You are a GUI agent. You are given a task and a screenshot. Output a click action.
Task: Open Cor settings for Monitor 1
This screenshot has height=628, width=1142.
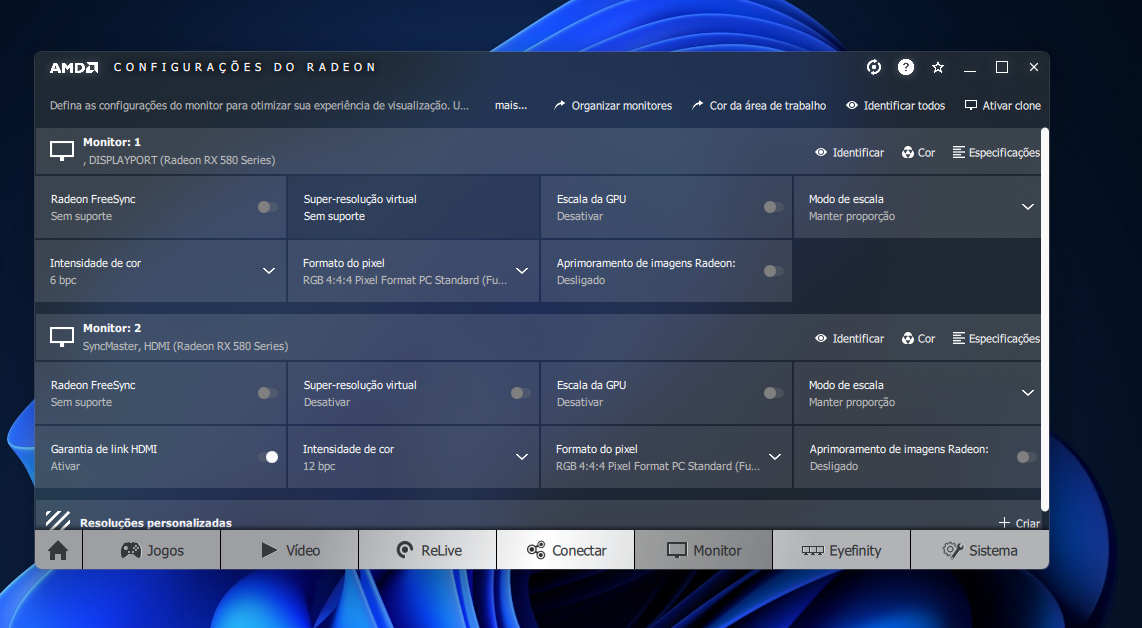click(918, 152)
